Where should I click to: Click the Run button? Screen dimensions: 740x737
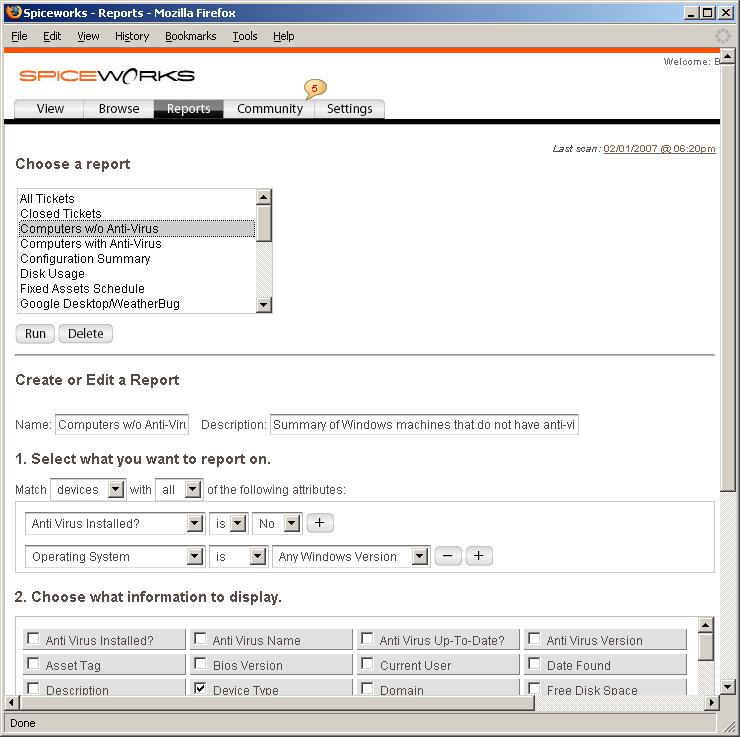pyautogui.click(x=35, y=334)
